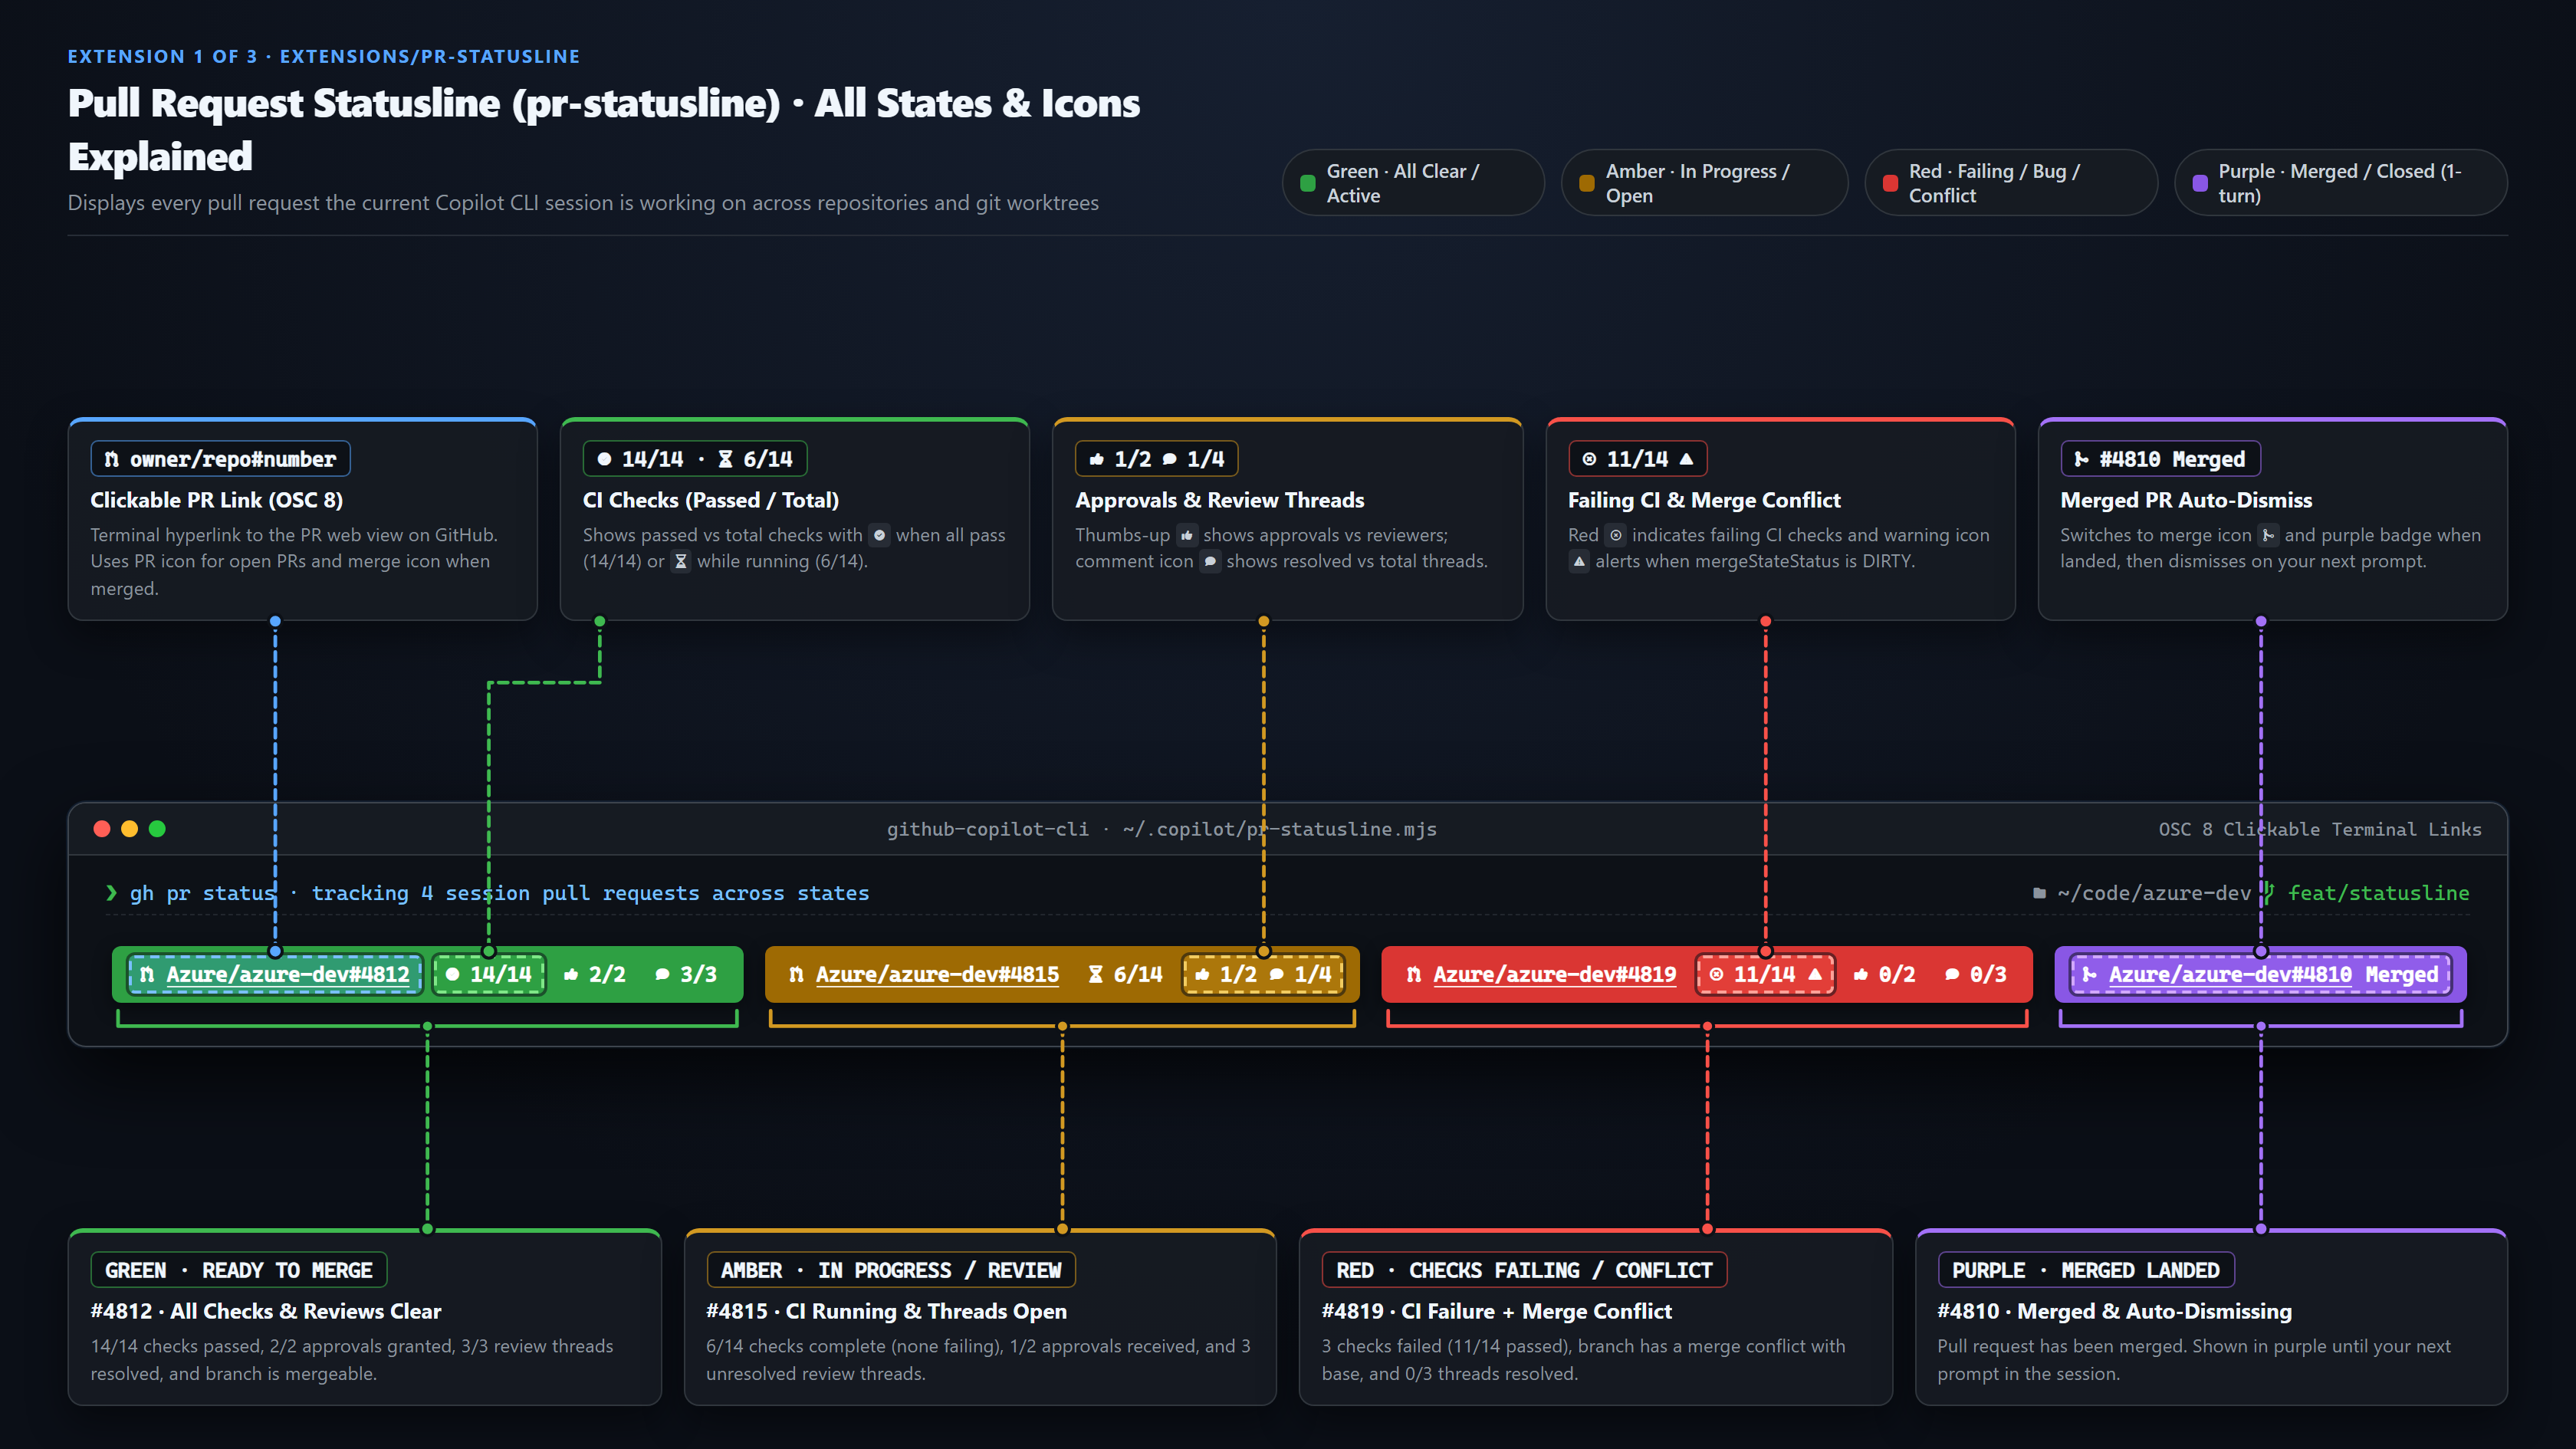Viewport: 2576px width, 1449px height.
Task: Click the 'GREEN · READY TO MERGE' label
Action: click(x=238, y=1270)
